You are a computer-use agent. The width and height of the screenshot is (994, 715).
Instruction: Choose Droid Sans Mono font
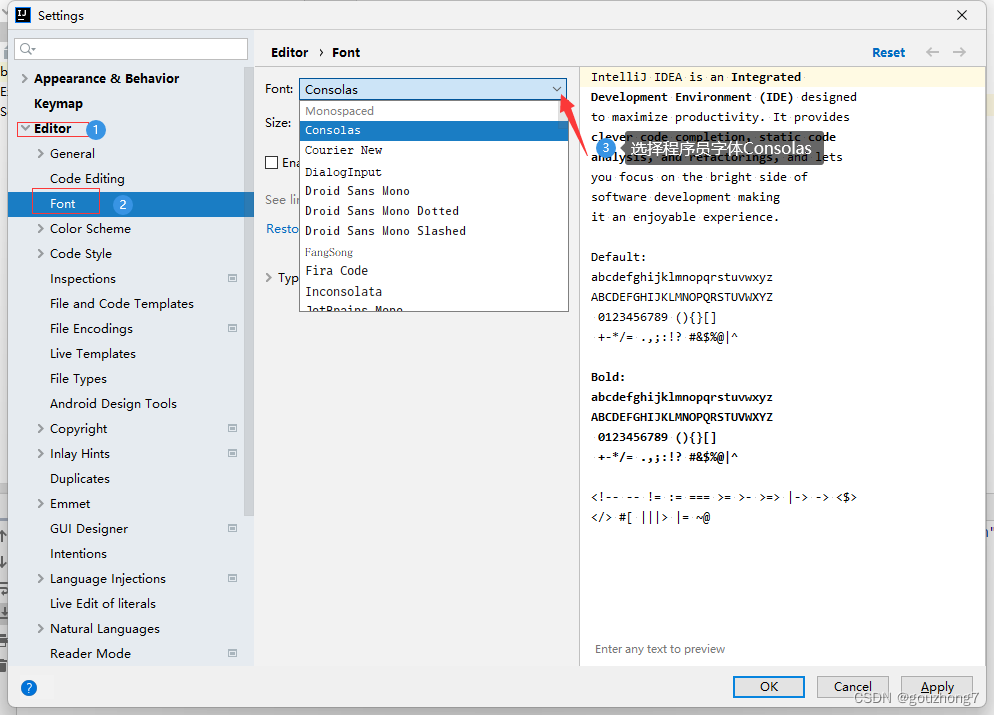(x=434, y=191)
